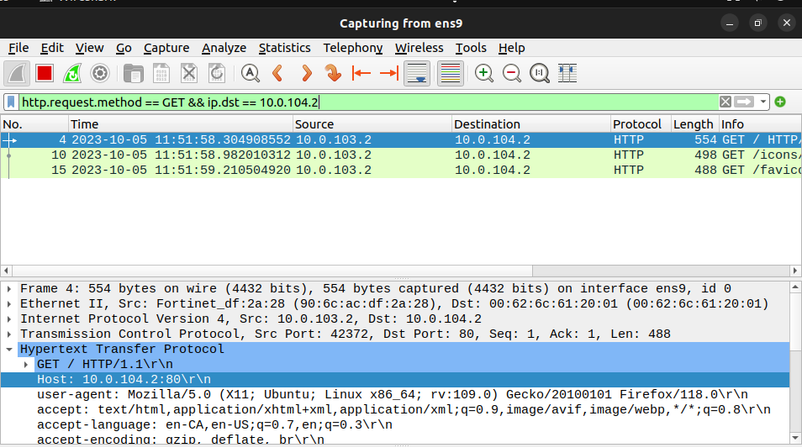Toggle packet list colorization
Viewport: 802px width, 447px height.
pyautogui.click(x=450, y=74)
